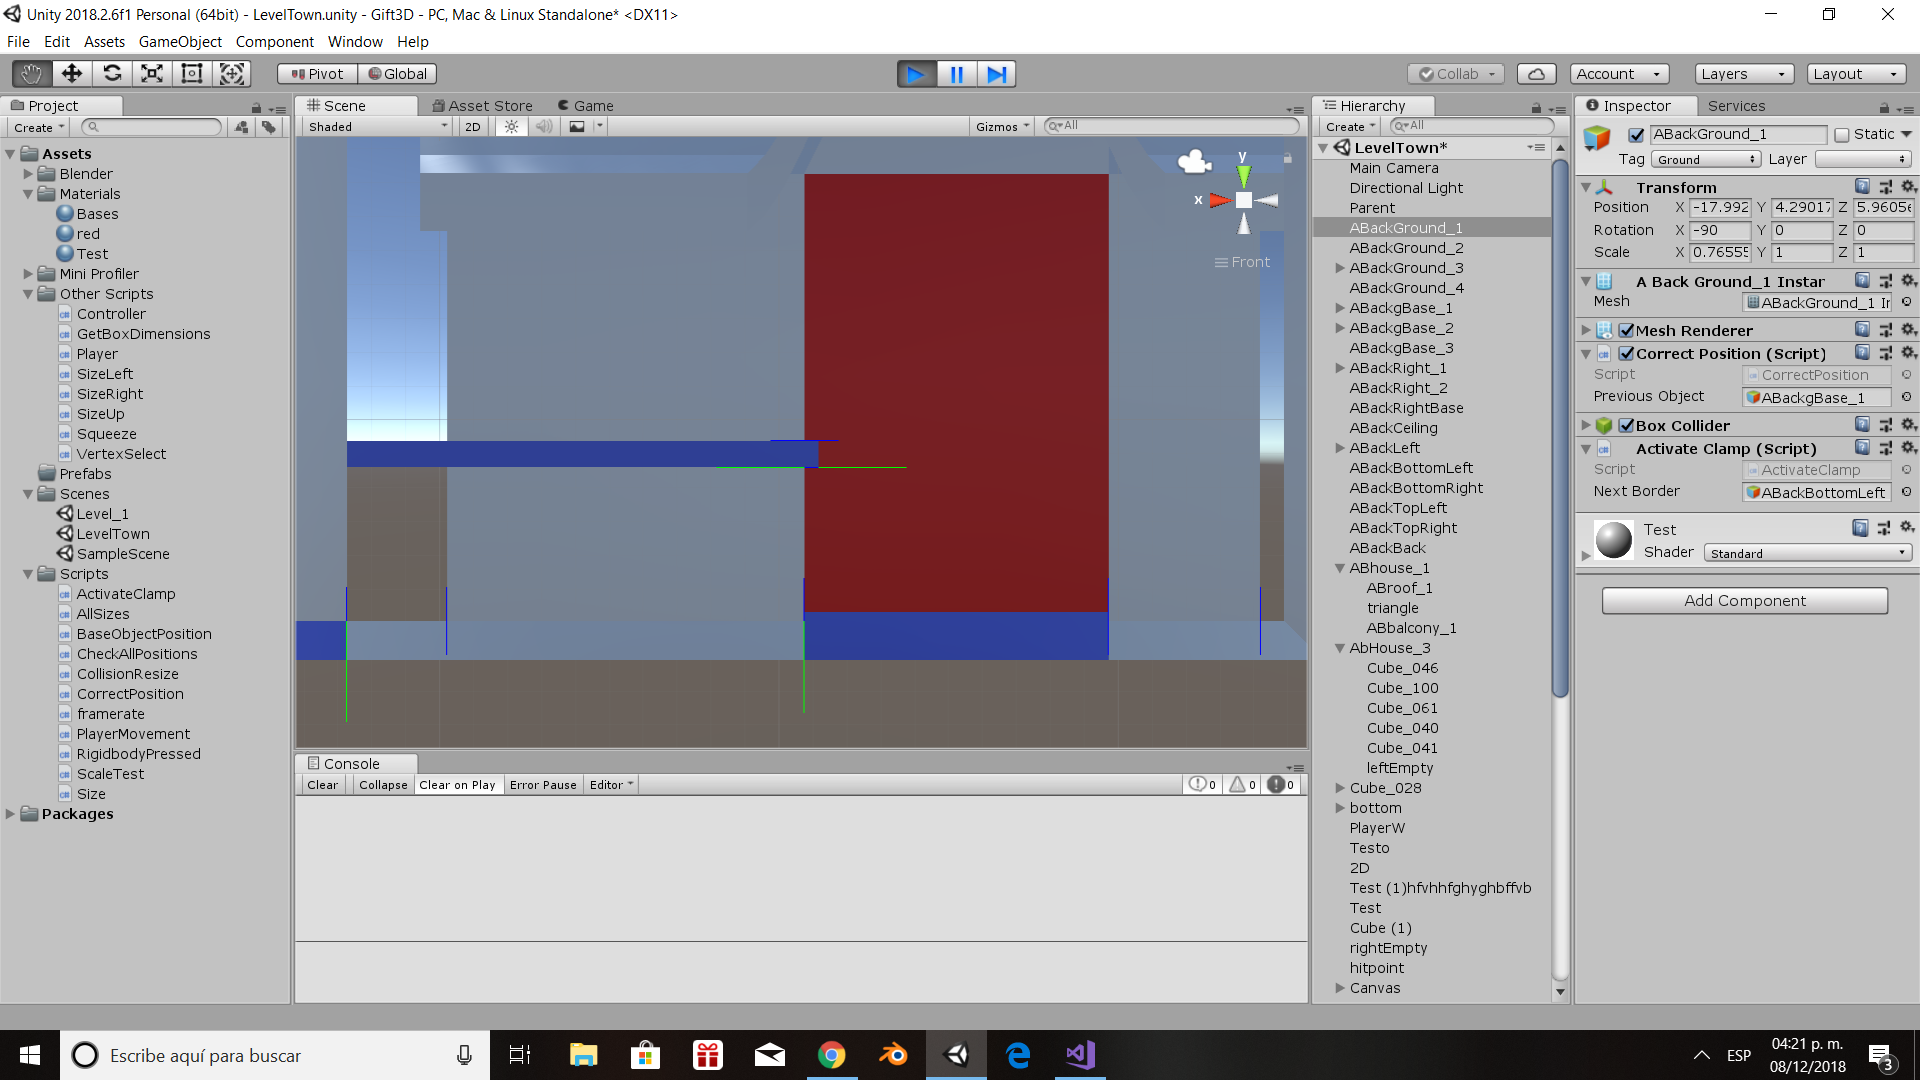
Task: Open the Layers dropdown
Action: coord(1744,74)
